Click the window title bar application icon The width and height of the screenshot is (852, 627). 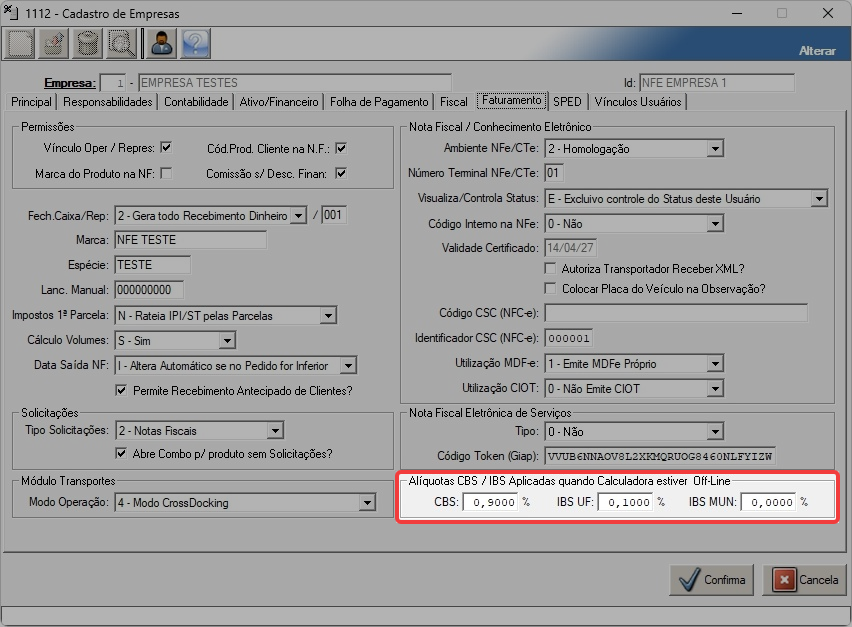(x=11, y=12)
